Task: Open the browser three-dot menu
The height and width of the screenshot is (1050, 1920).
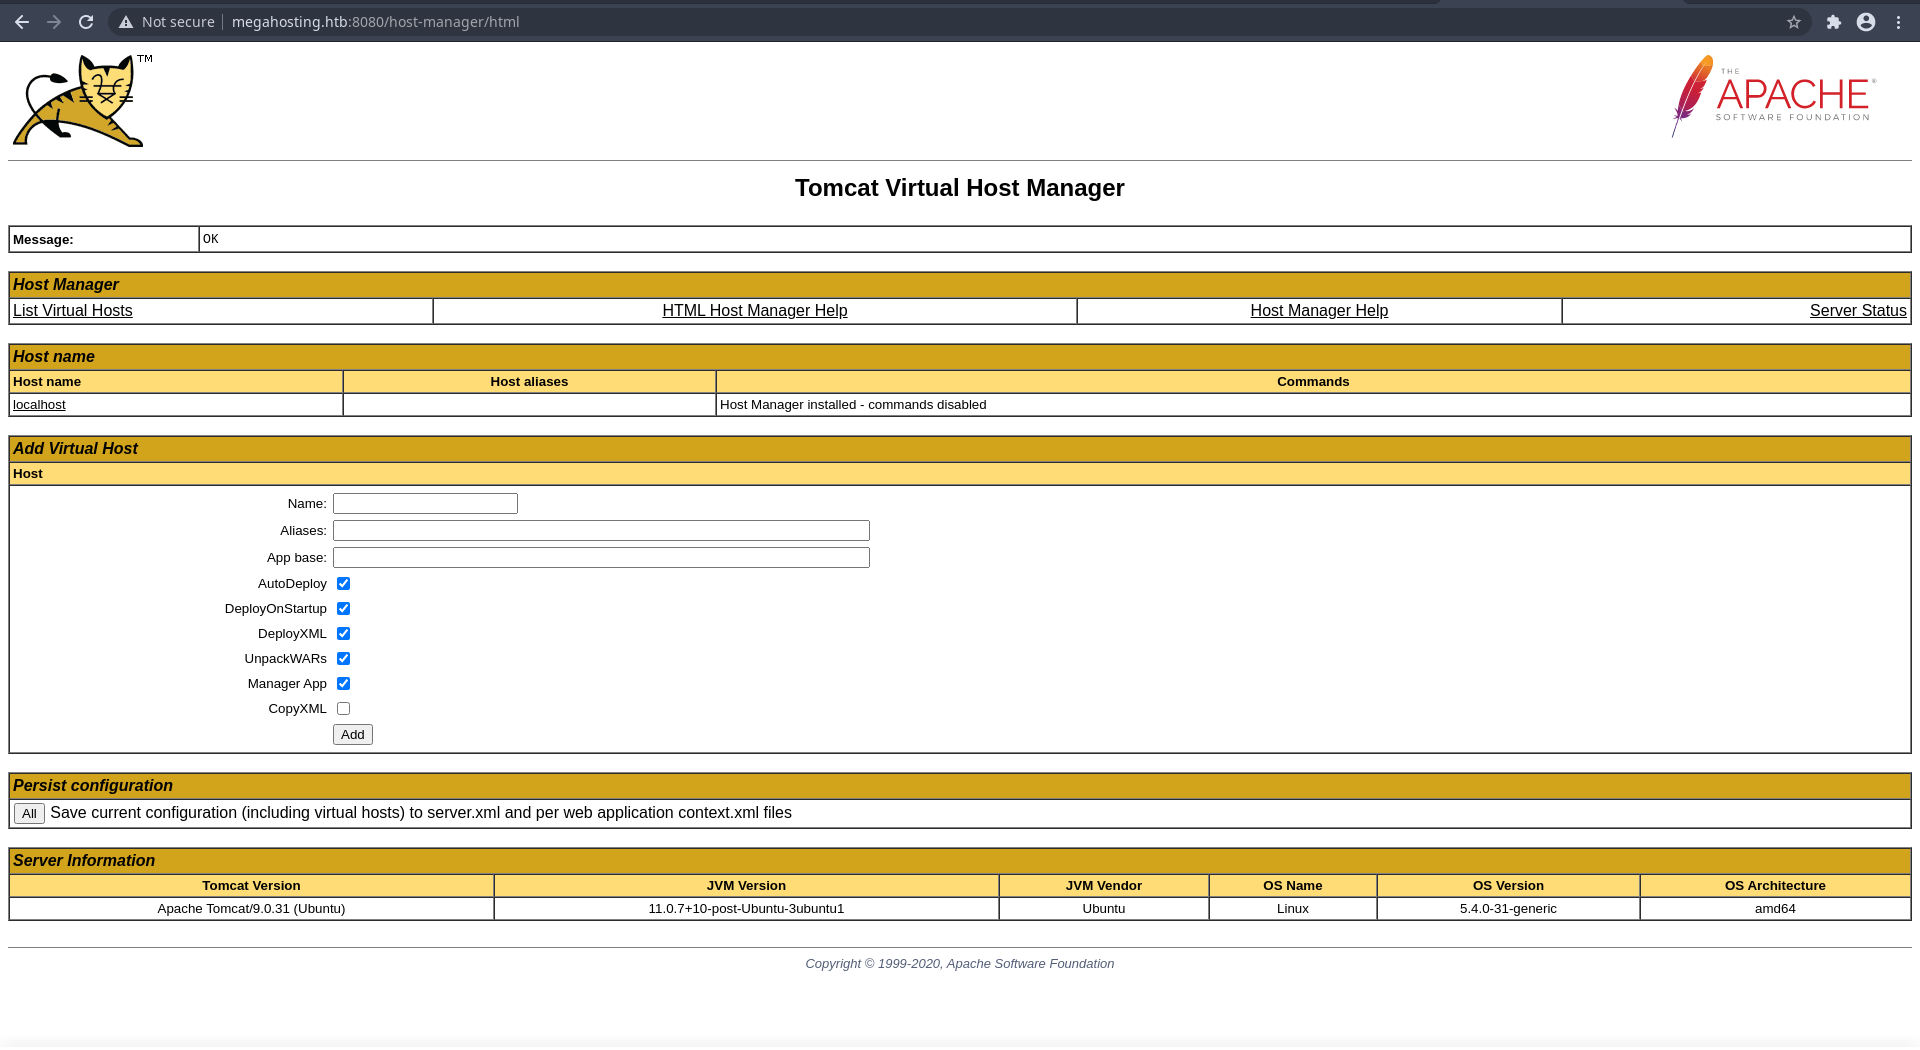Action: point(1899,22)
